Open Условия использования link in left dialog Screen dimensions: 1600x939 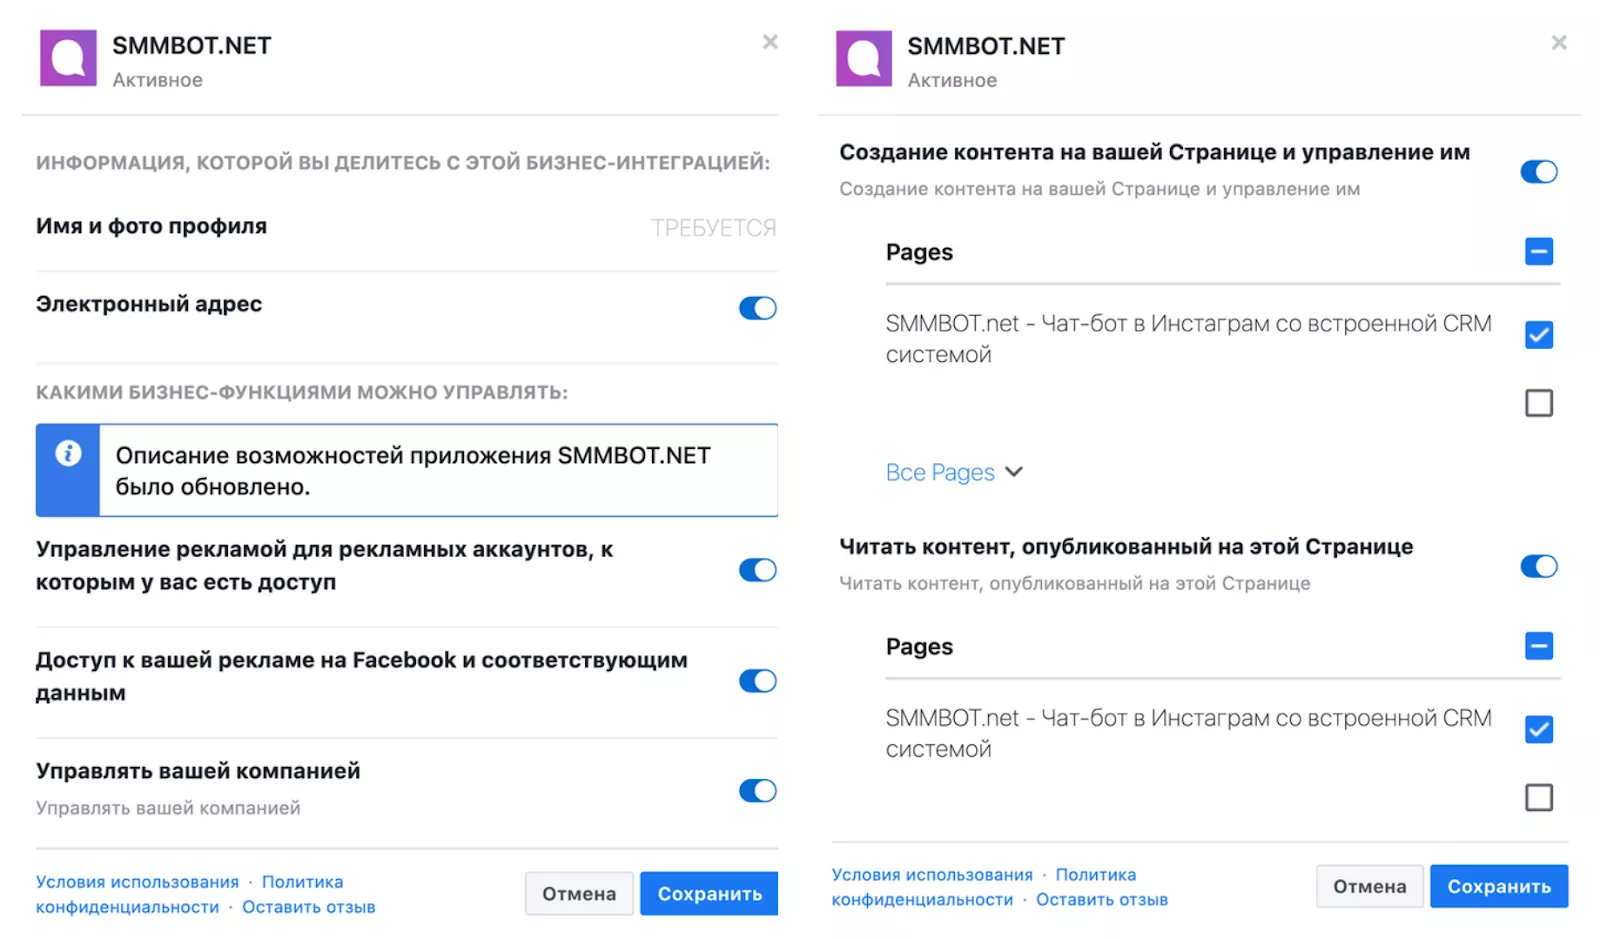137,882
